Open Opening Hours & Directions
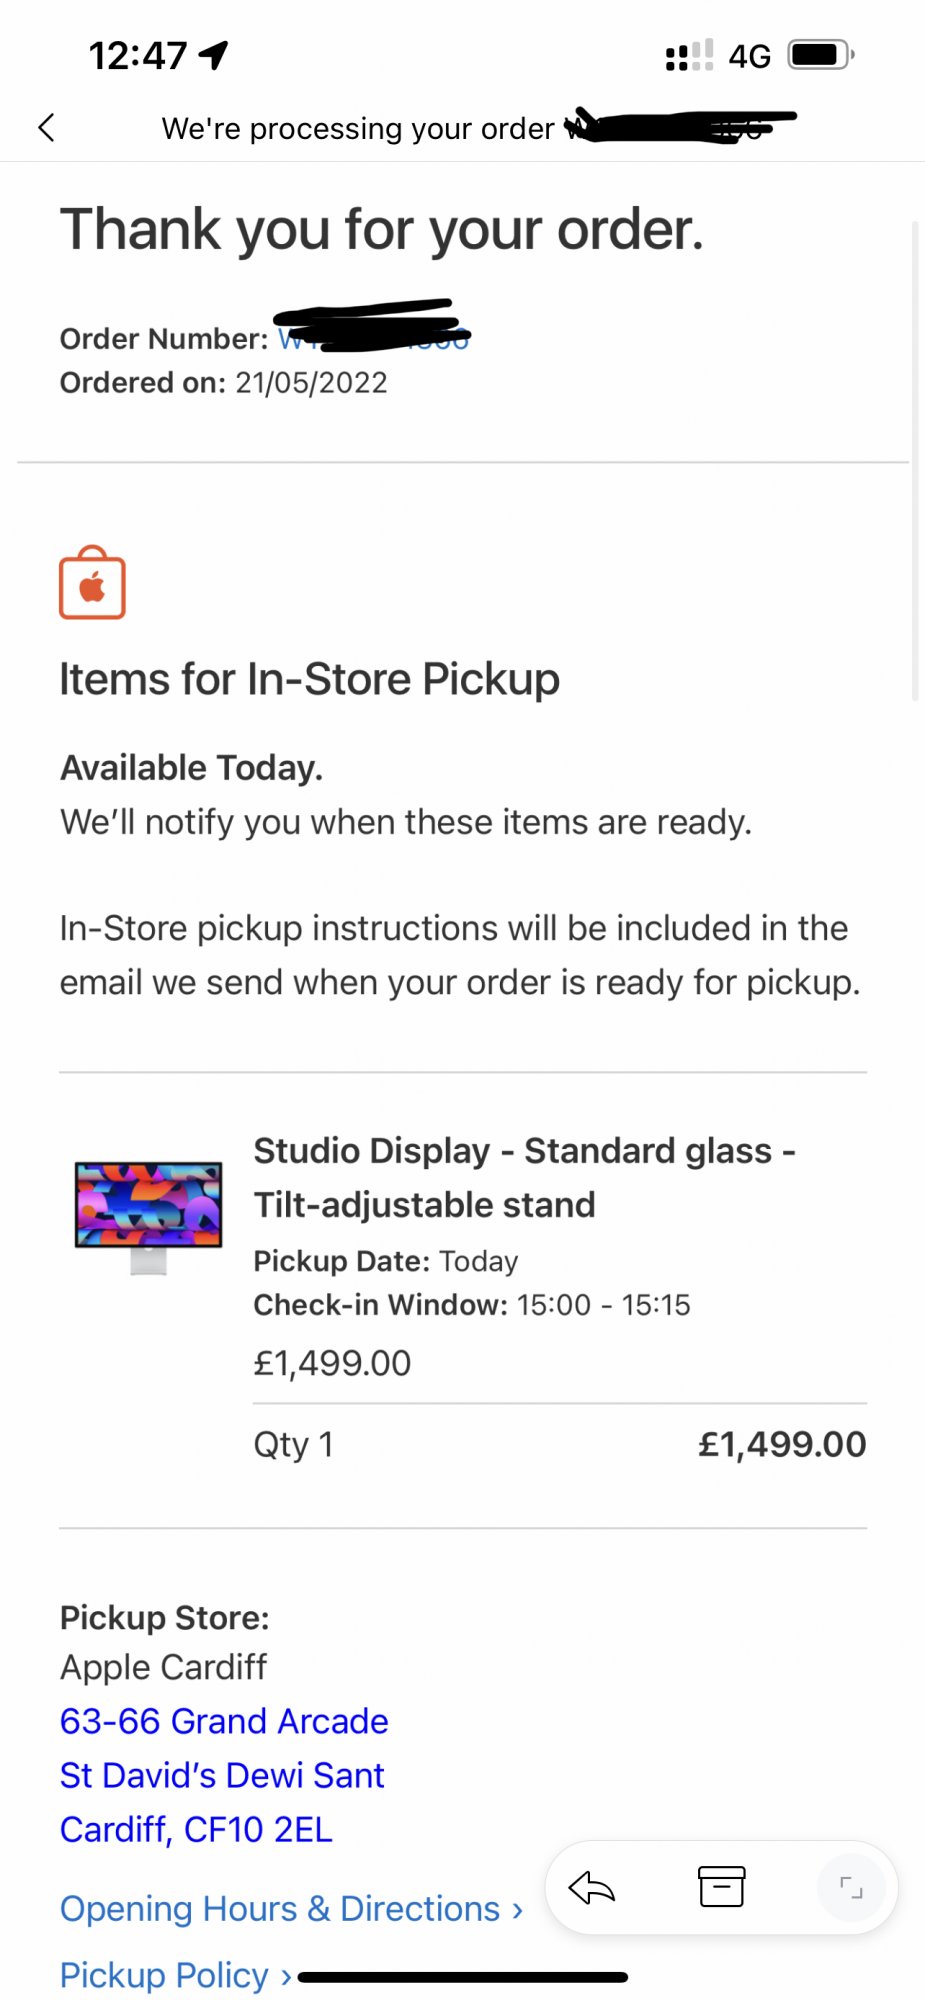This screenshot has height=2000, width=925. [x=291, y=1908]
